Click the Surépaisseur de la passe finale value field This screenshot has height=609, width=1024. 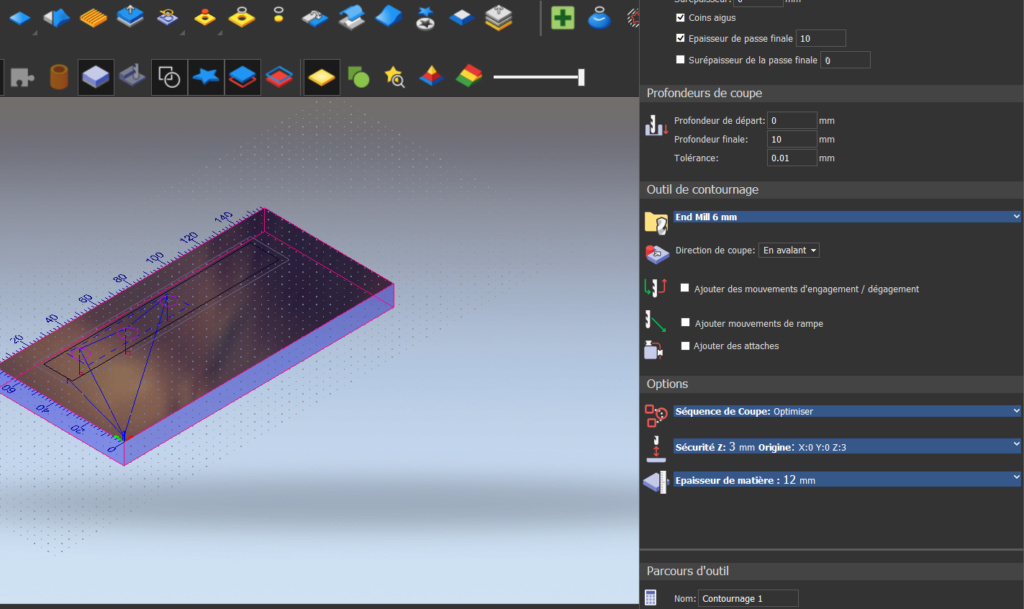point(845,60)
